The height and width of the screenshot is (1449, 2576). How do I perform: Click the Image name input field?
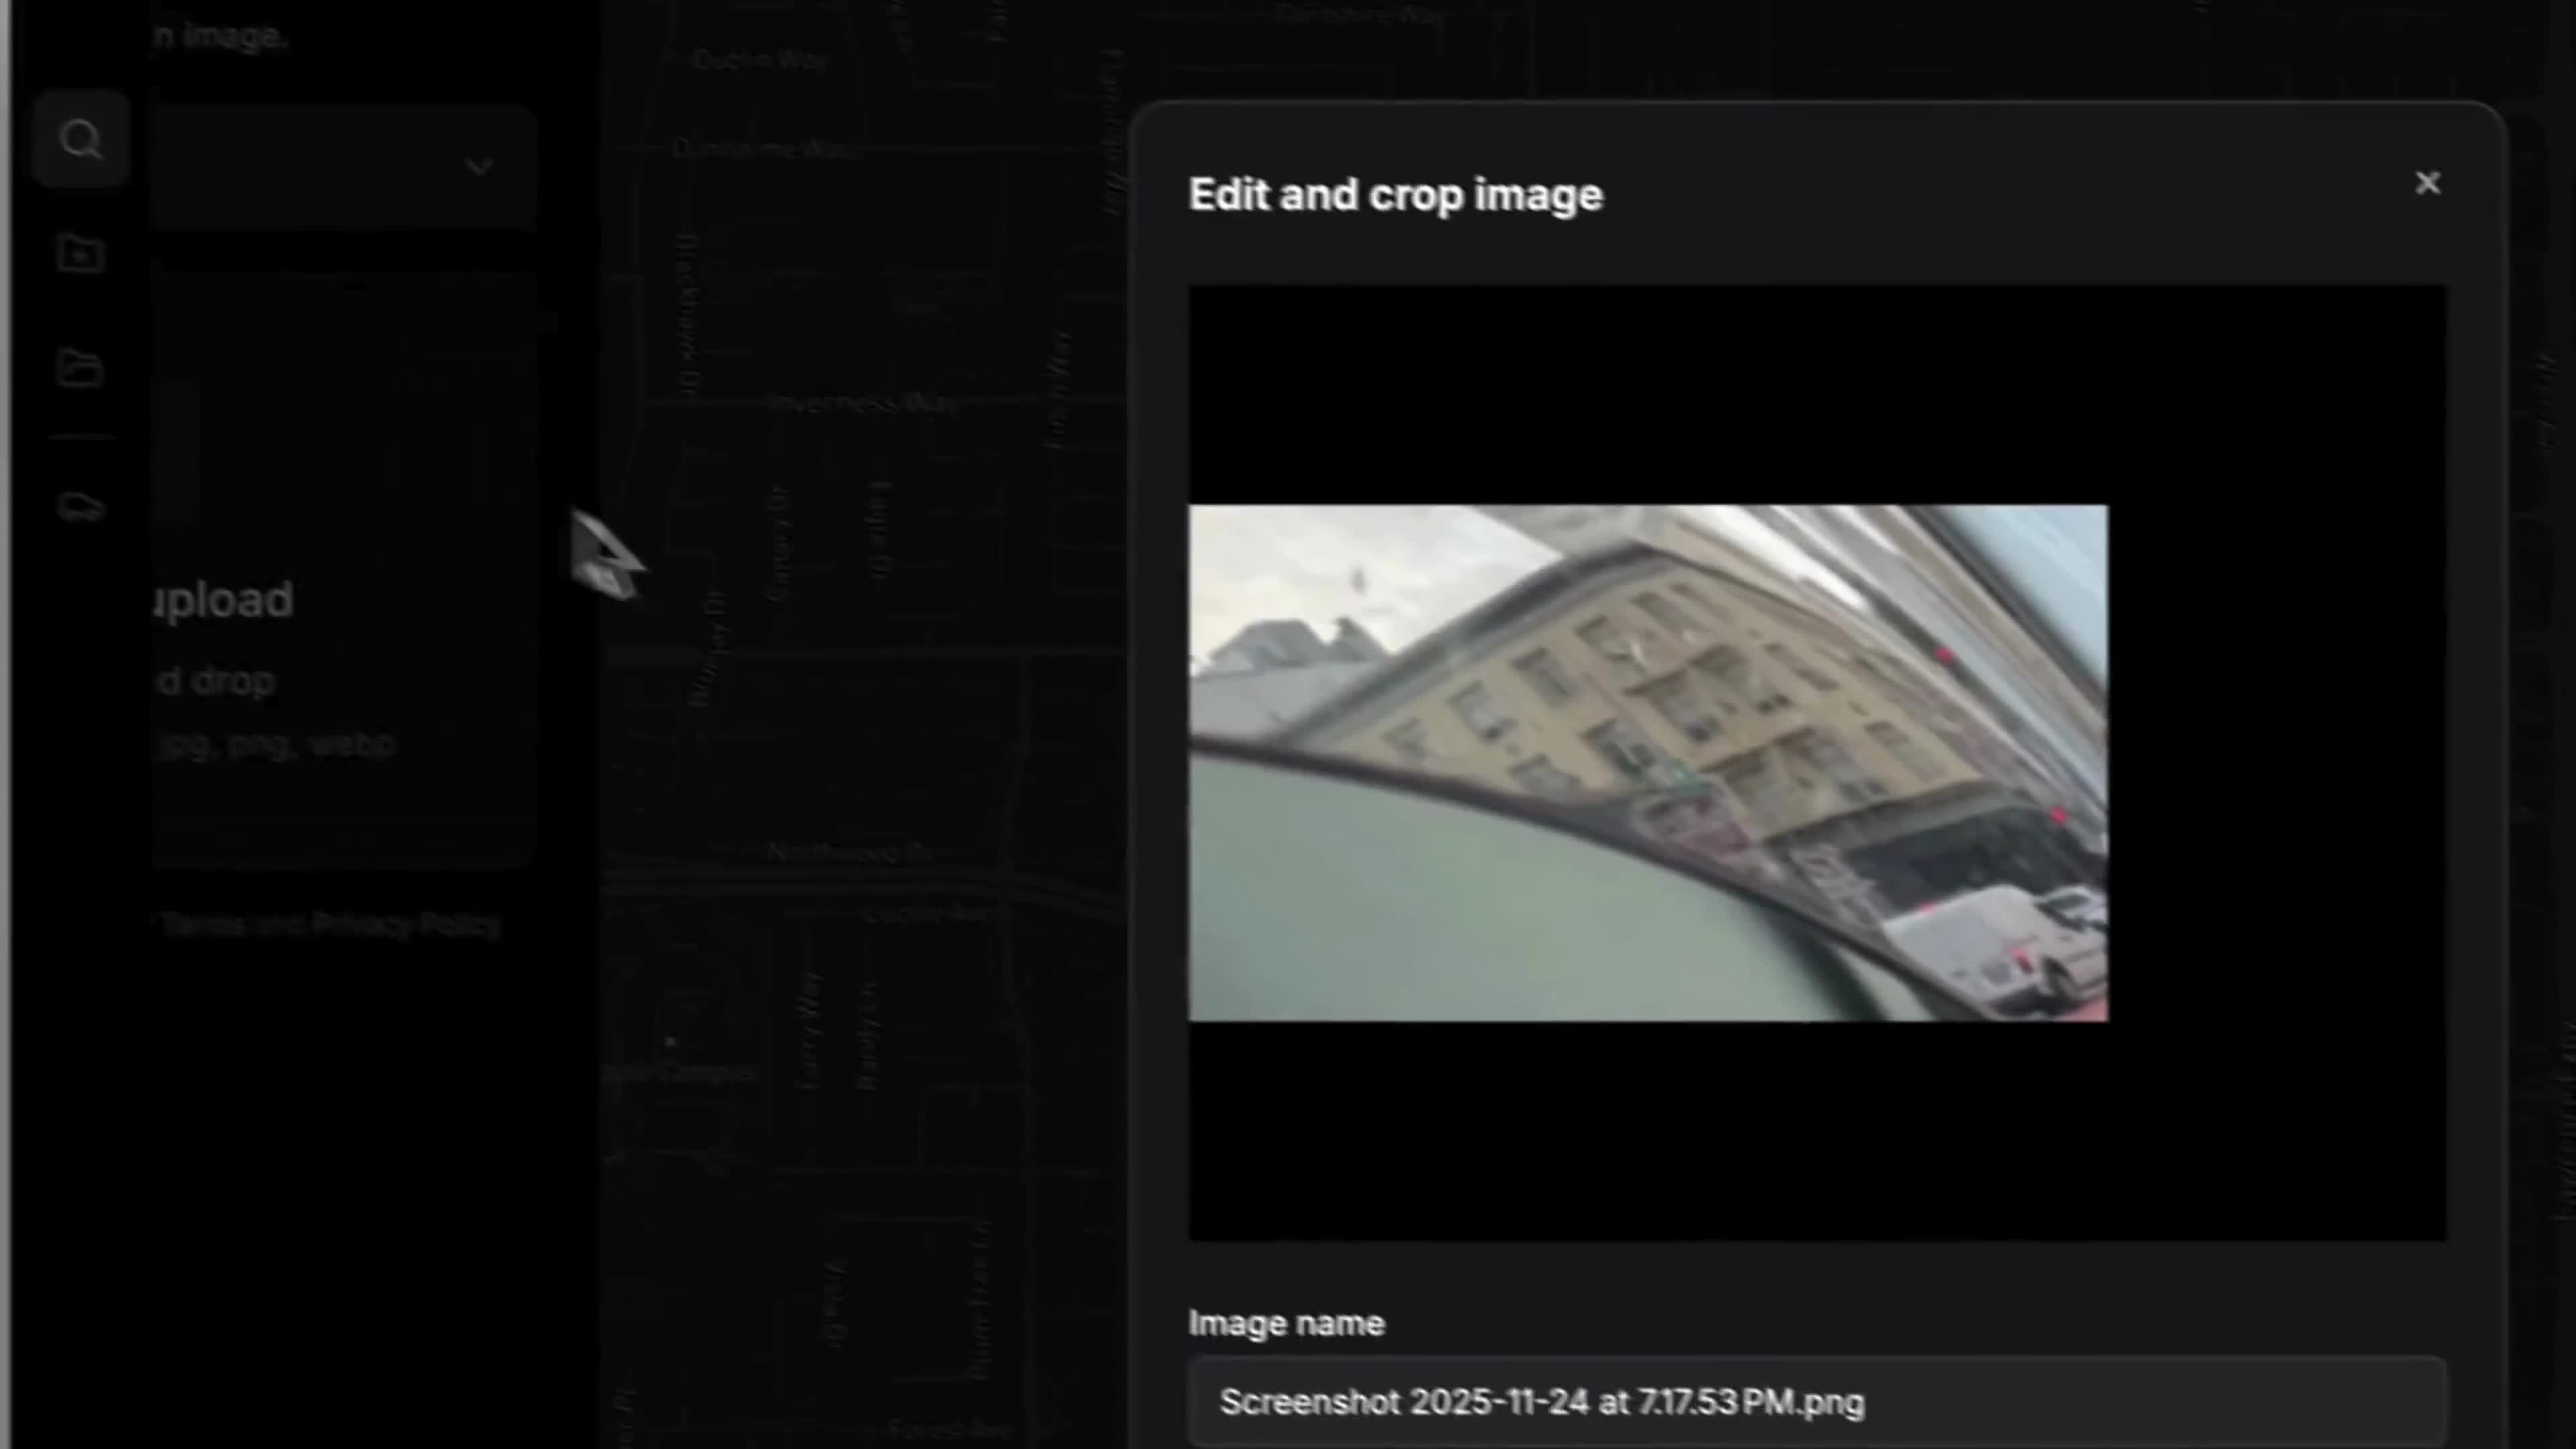1815,1402
